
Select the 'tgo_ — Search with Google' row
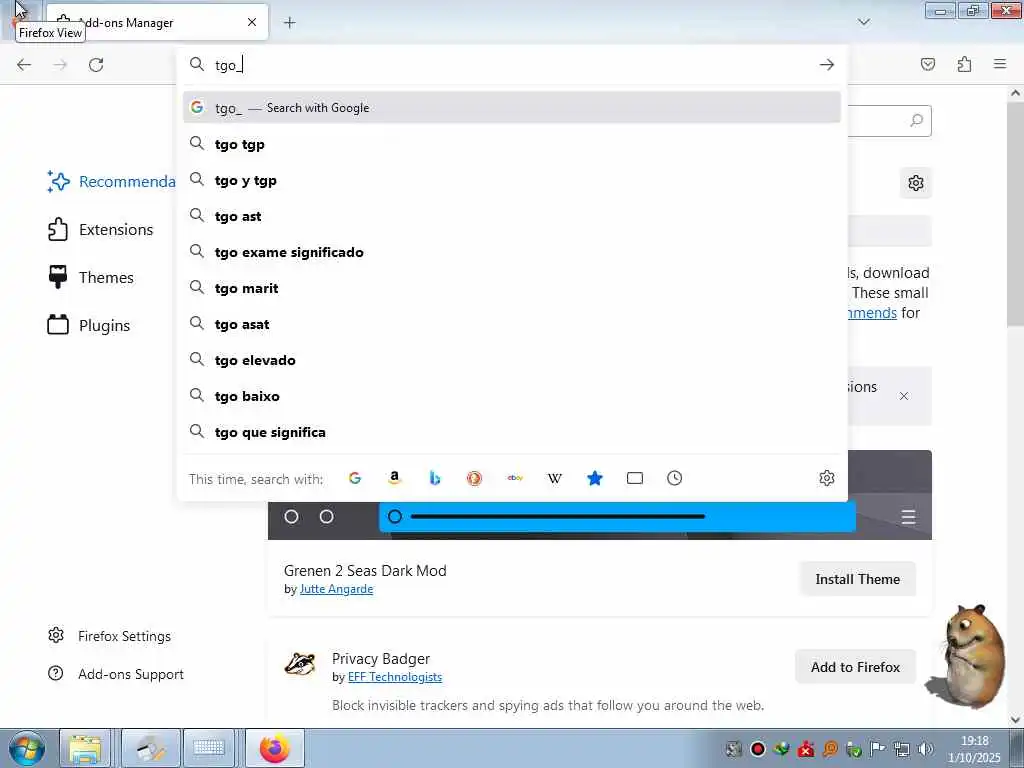click(x=512, y=108)
